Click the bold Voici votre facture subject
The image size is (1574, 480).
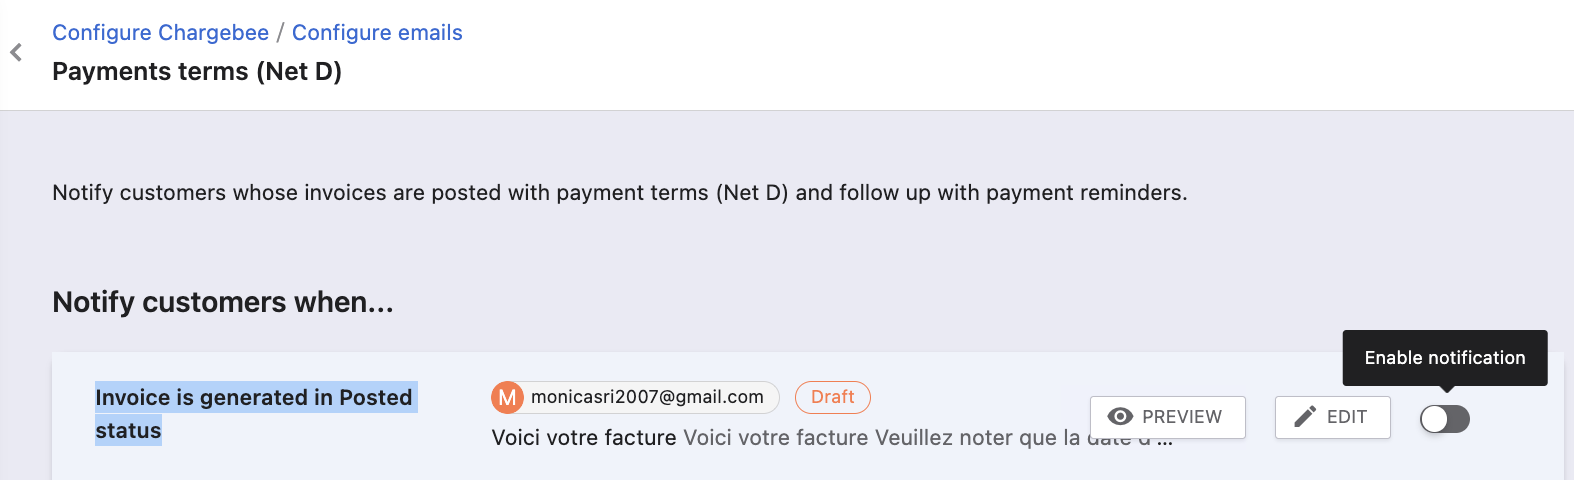pyautogui.click(x=584, y=438)
